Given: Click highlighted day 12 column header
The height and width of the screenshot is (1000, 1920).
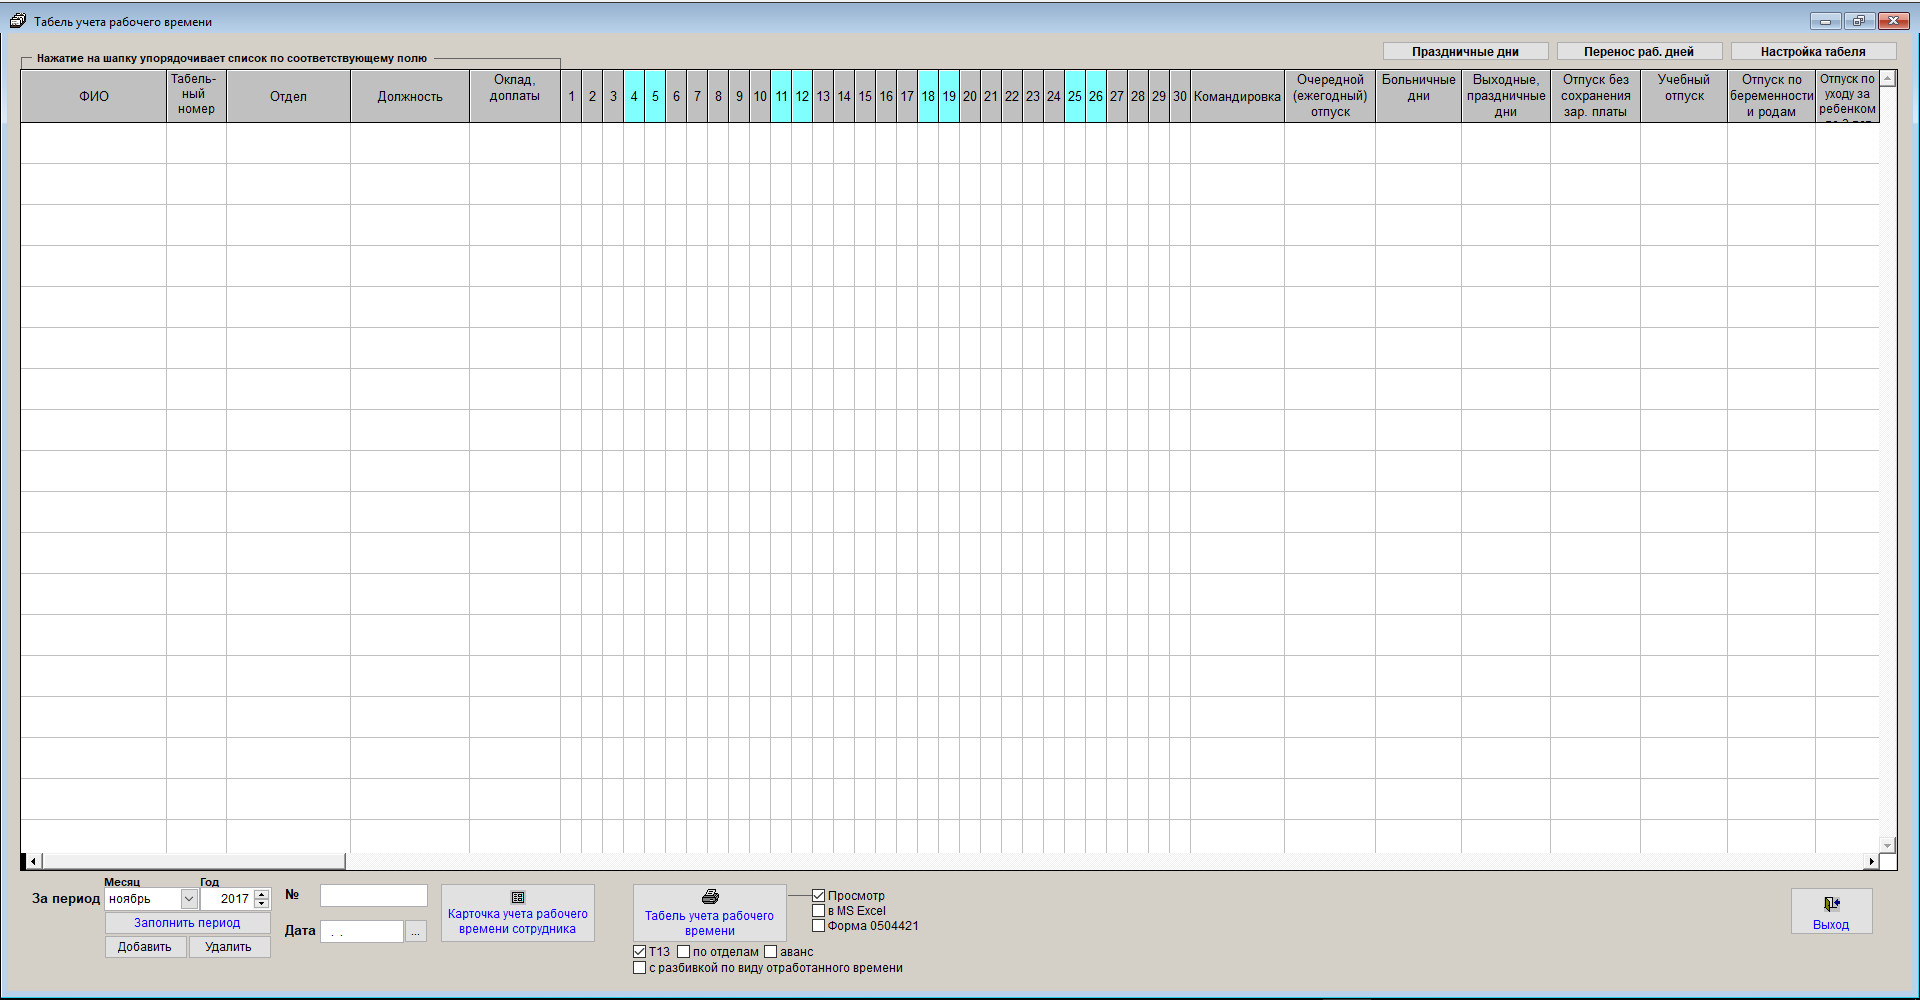Looking at the screenshot, I should pos(802,96).
